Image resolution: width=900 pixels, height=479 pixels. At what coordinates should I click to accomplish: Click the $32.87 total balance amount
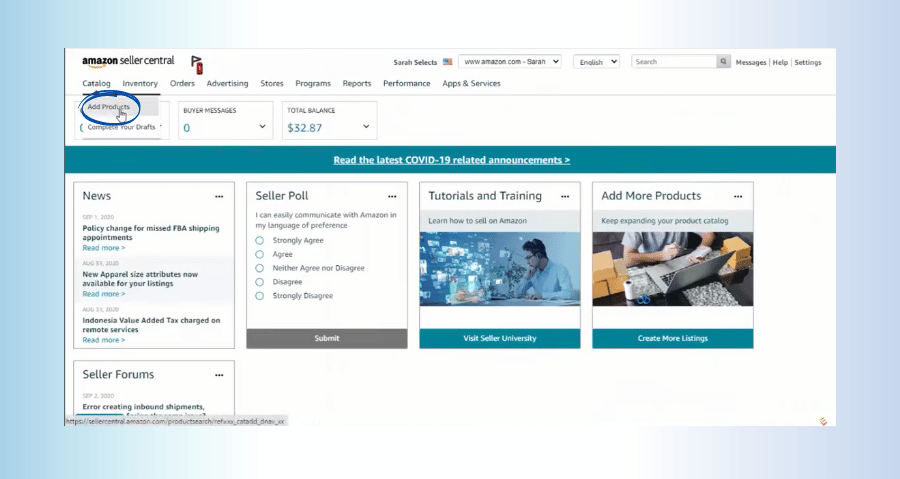click(x=305, y=128)
